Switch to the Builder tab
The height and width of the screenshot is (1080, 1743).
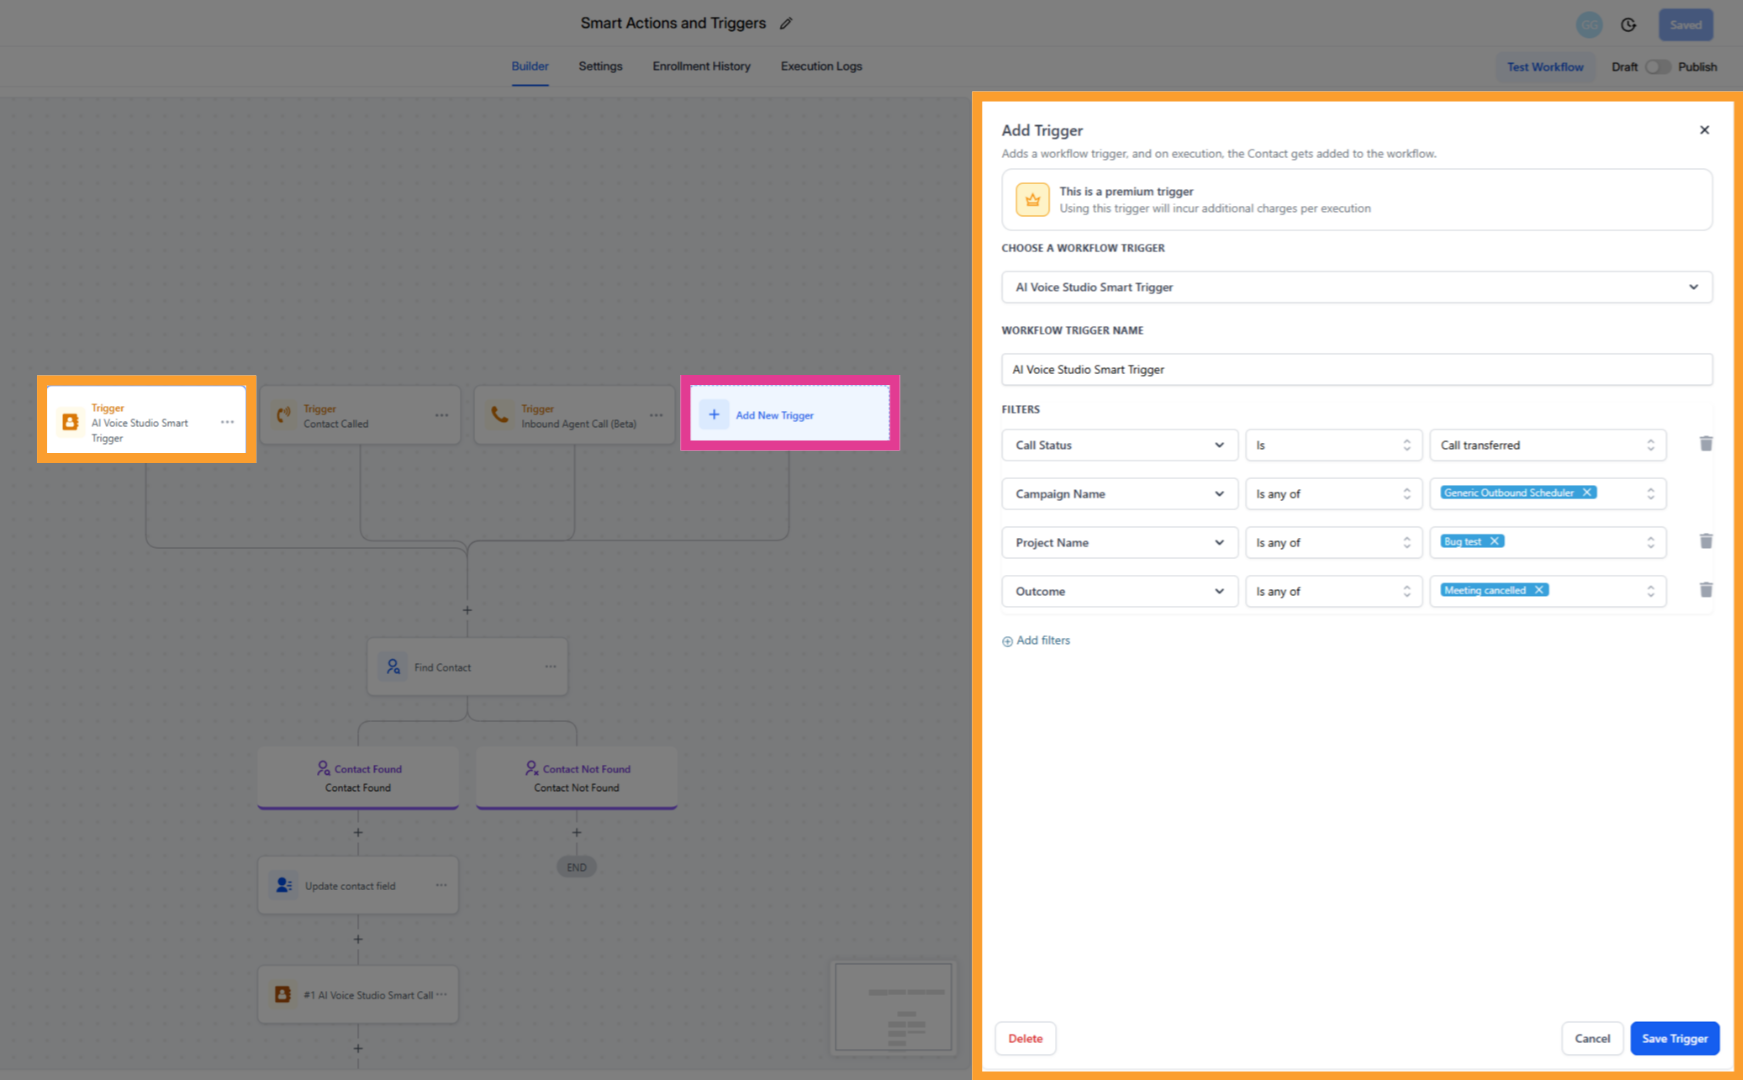coord(530,66)
